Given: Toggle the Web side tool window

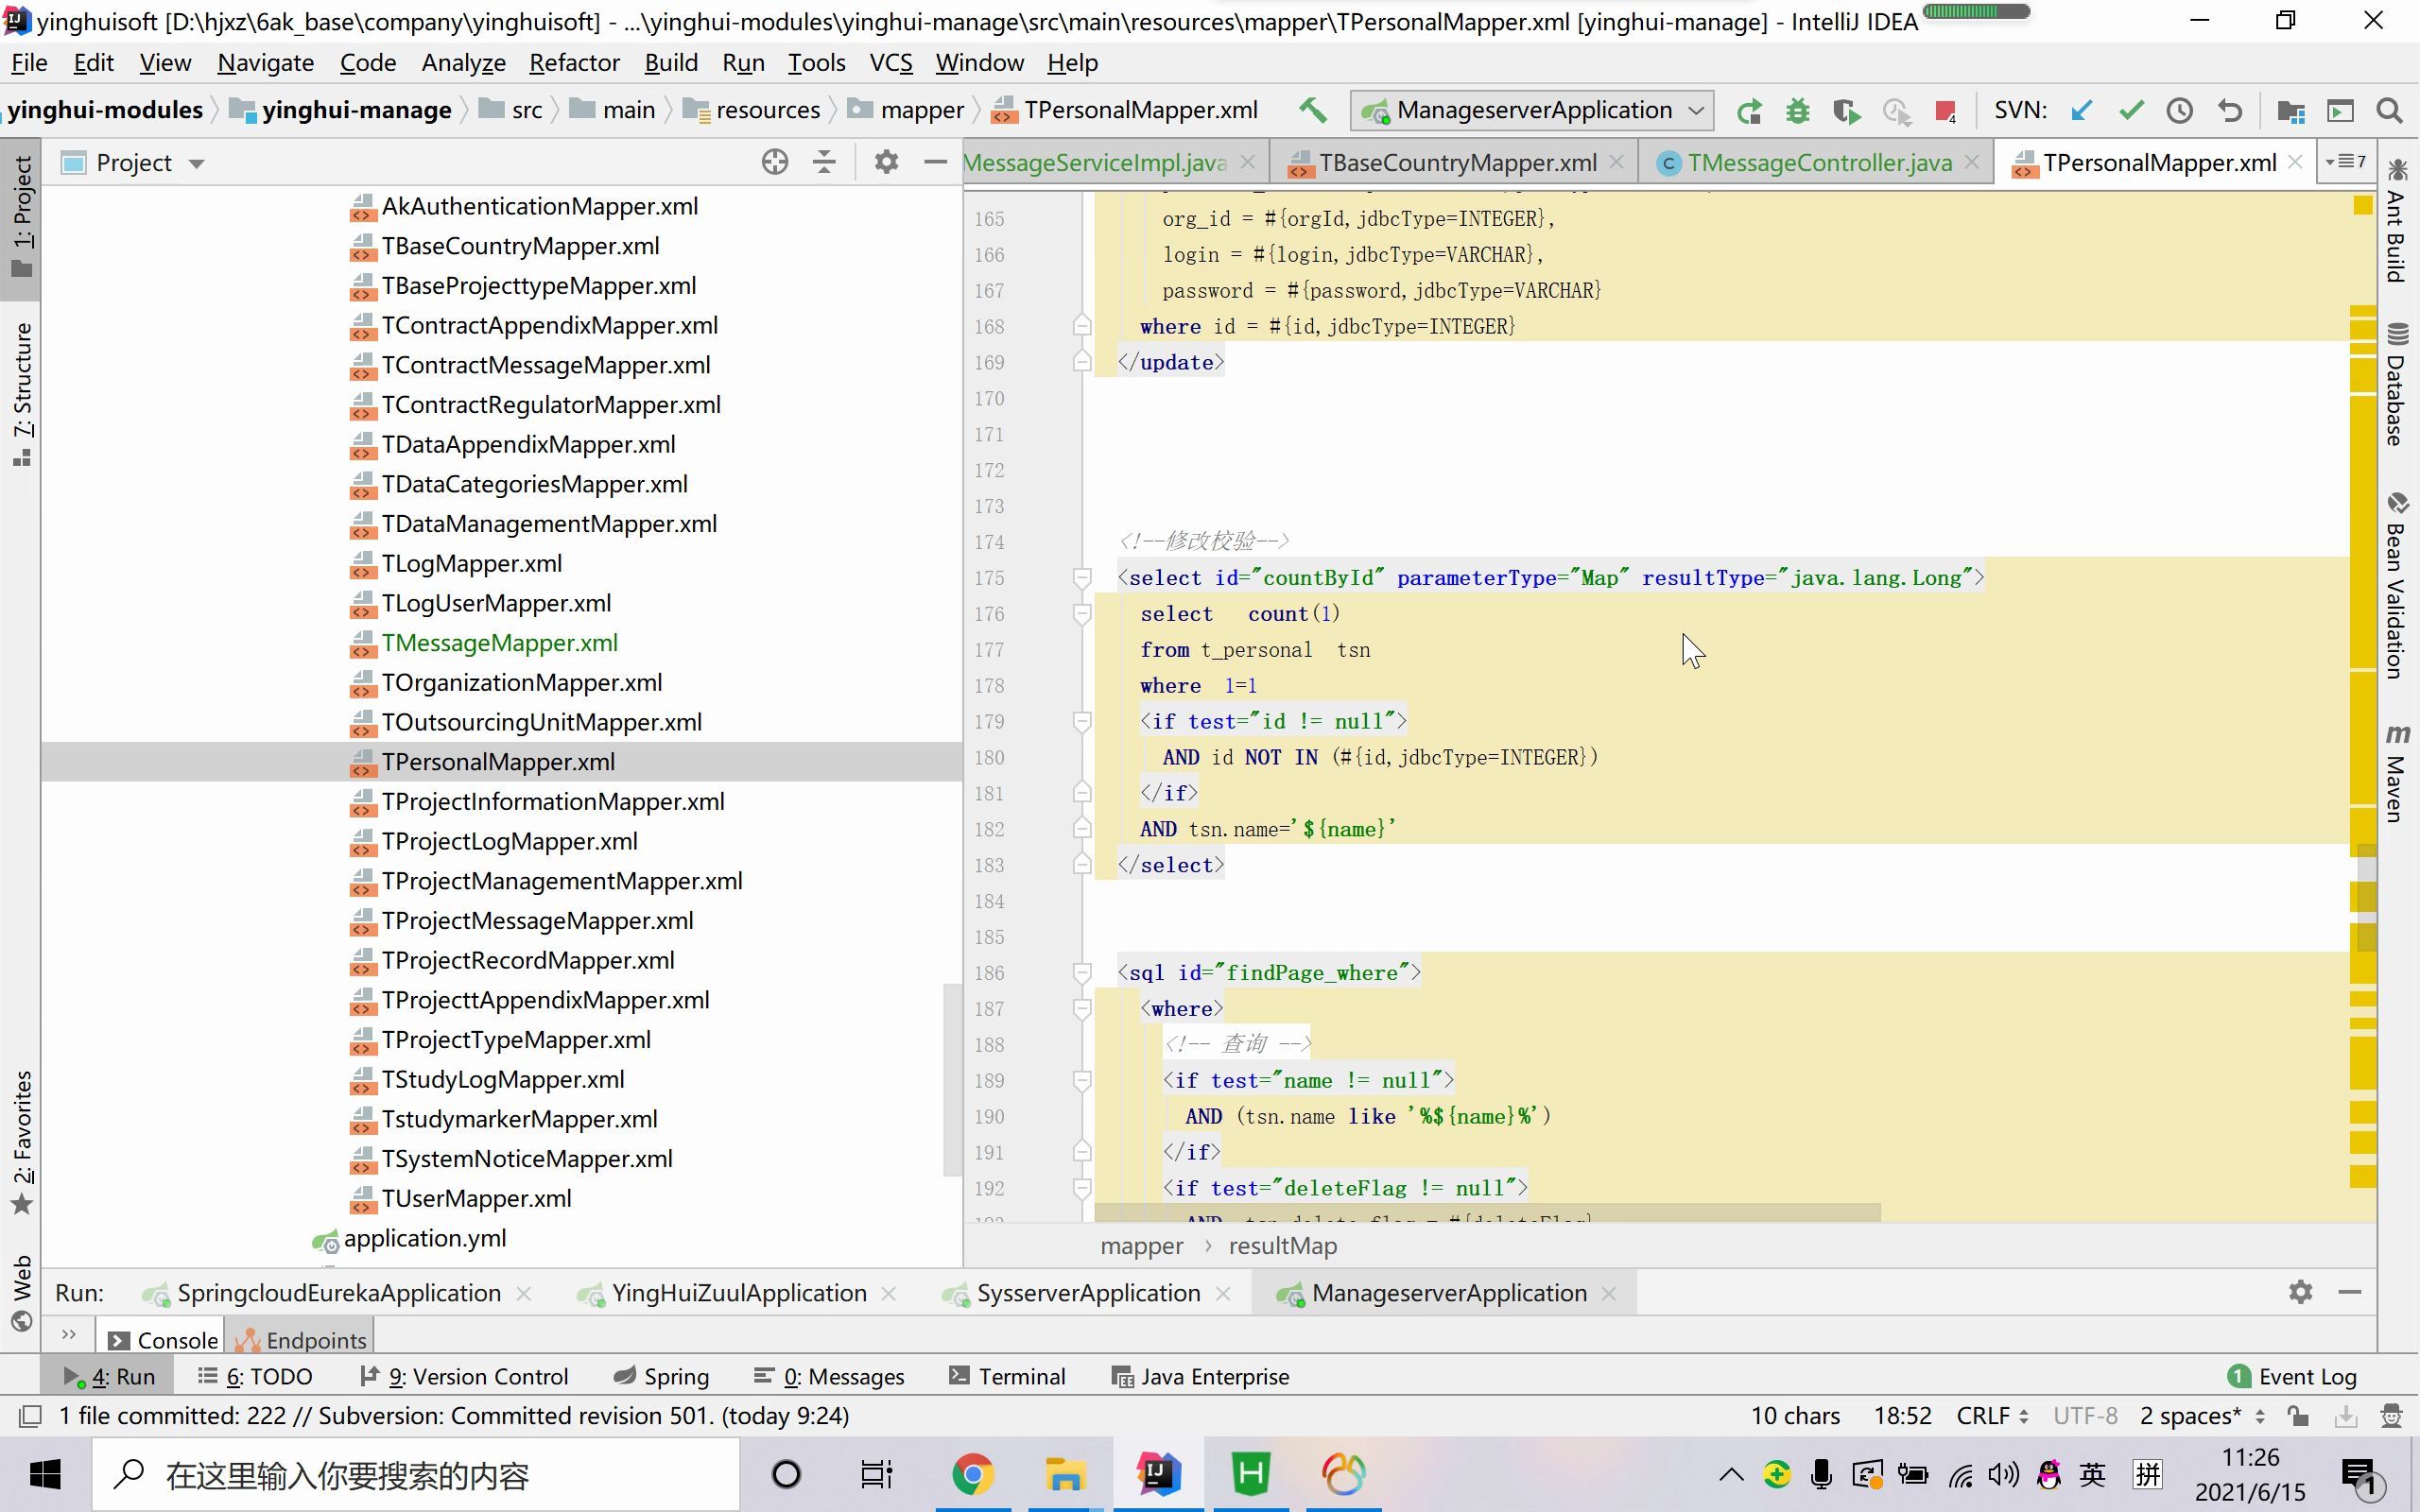Looking at the screenshot, I should tap(21, 1293).
